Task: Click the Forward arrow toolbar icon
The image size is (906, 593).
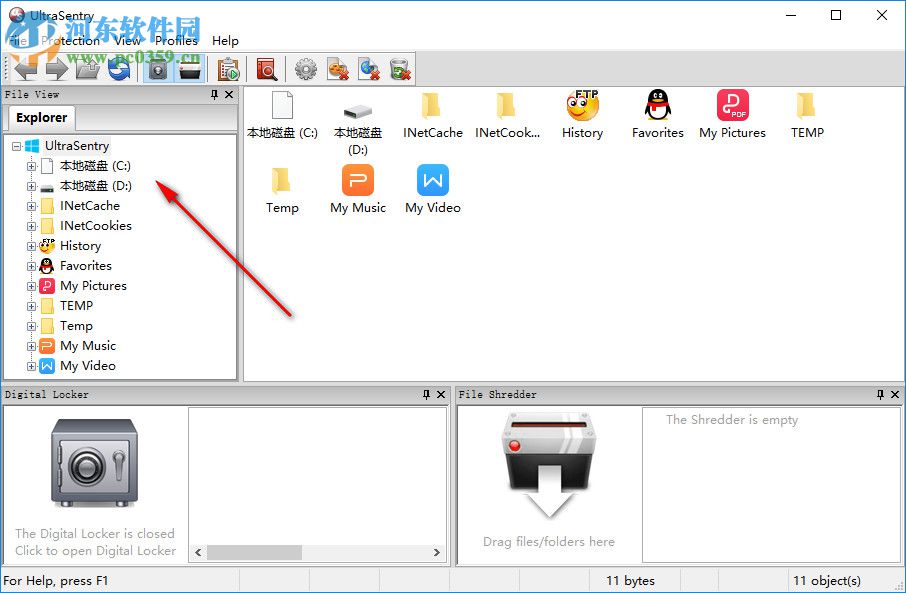Action: [57, 70]
